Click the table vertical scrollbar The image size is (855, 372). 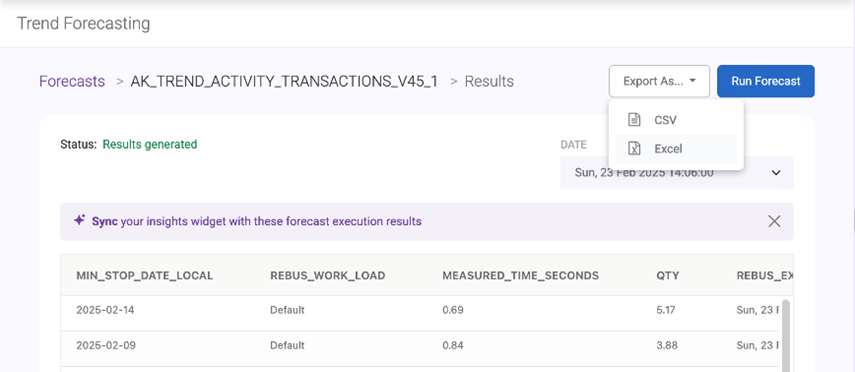click(786, 335)
